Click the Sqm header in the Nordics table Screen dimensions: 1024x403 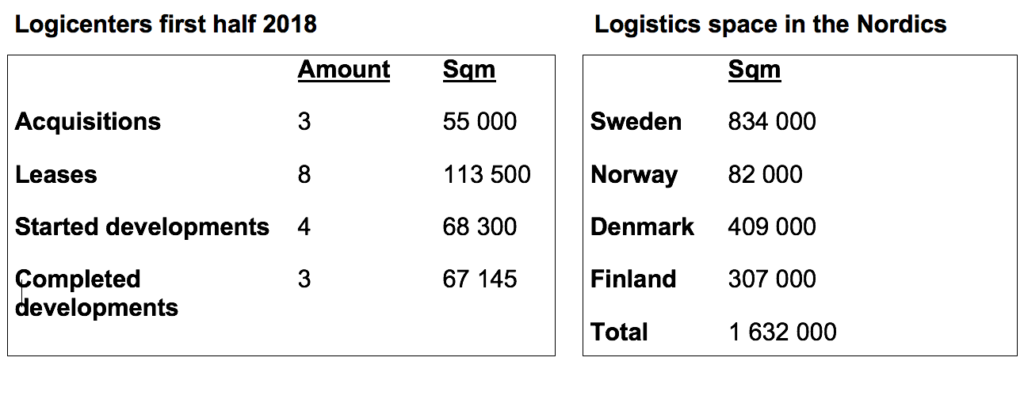754,70
